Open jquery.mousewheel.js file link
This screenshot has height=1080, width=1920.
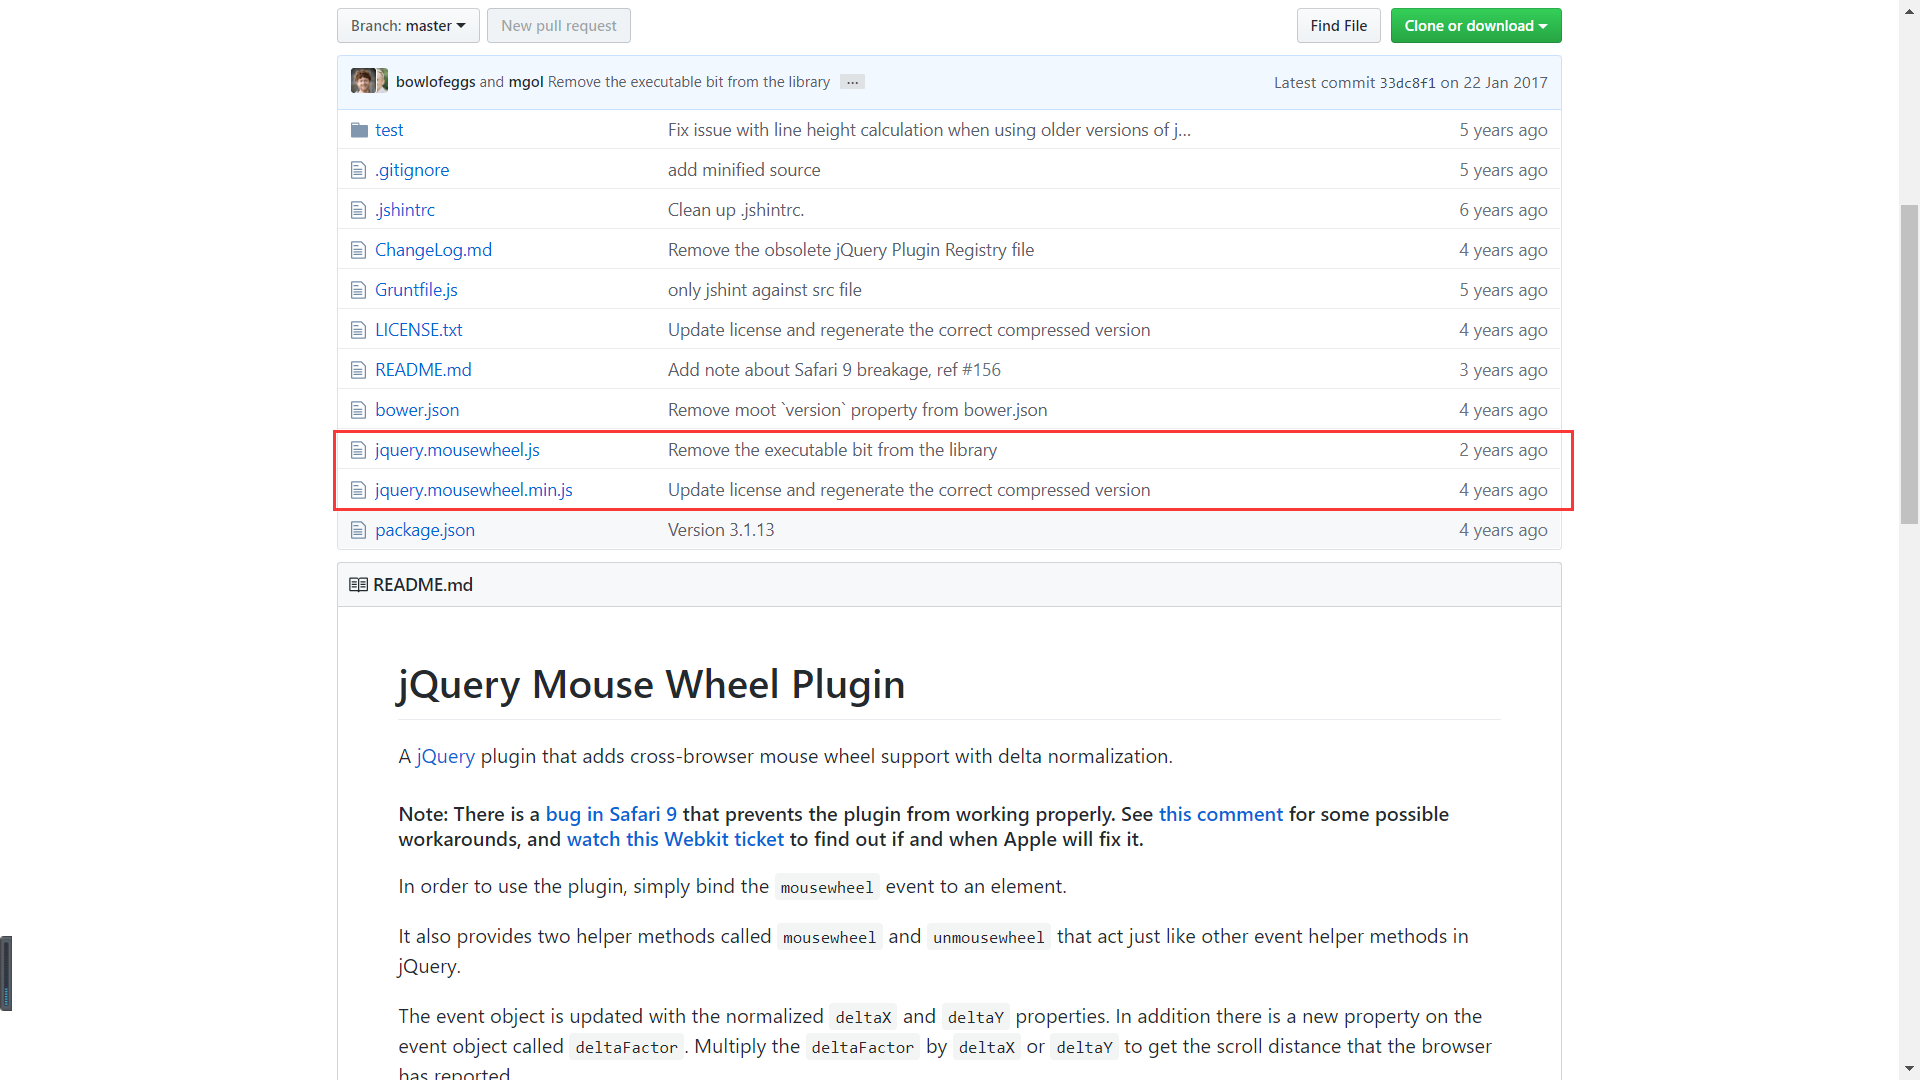(x=457, y=450)
